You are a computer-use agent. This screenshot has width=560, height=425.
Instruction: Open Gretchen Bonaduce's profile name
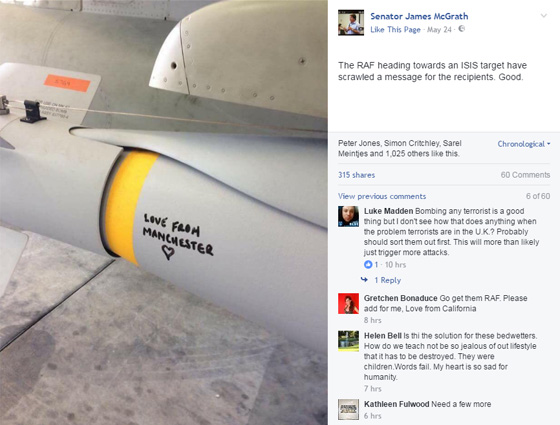pyautogui.click(x=400, y=298)
